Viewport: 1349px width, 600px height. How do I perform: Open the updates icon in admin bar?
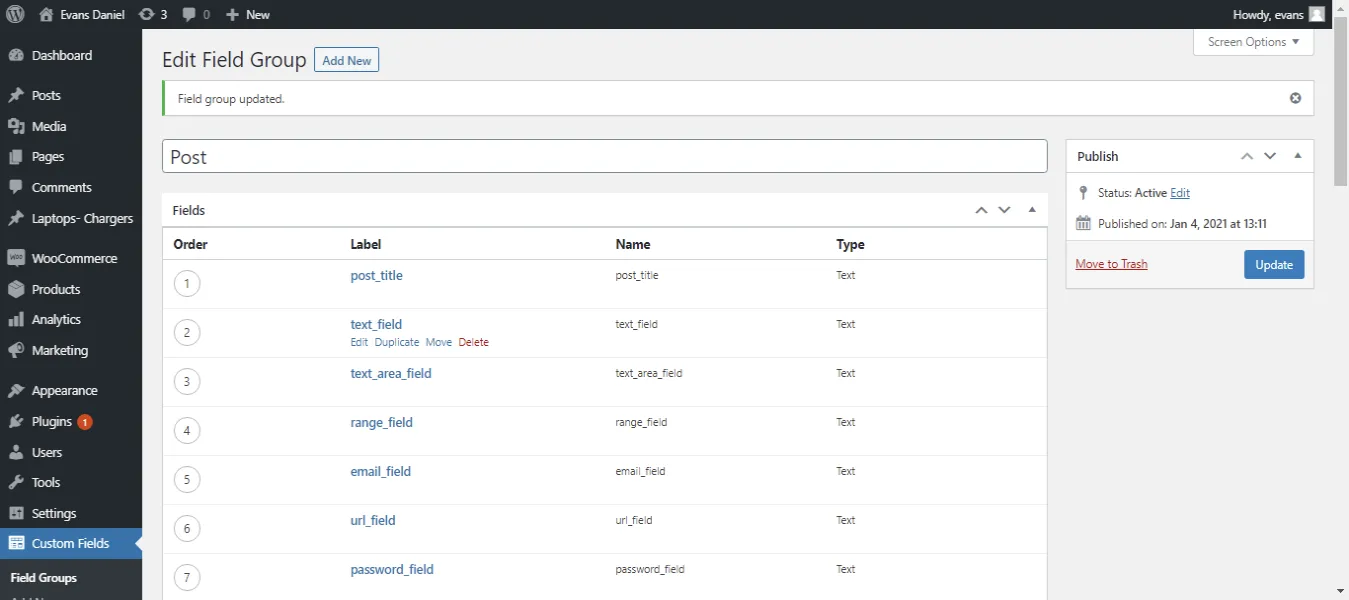tap(146, 14)
